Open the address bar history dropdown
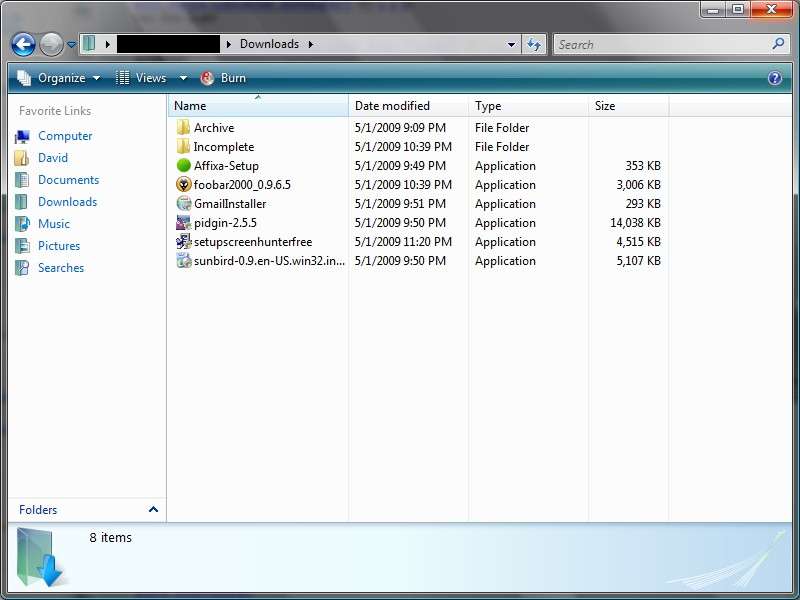Image resolution: width=800 pixels, height=600 pixels. tap(511, 45)
